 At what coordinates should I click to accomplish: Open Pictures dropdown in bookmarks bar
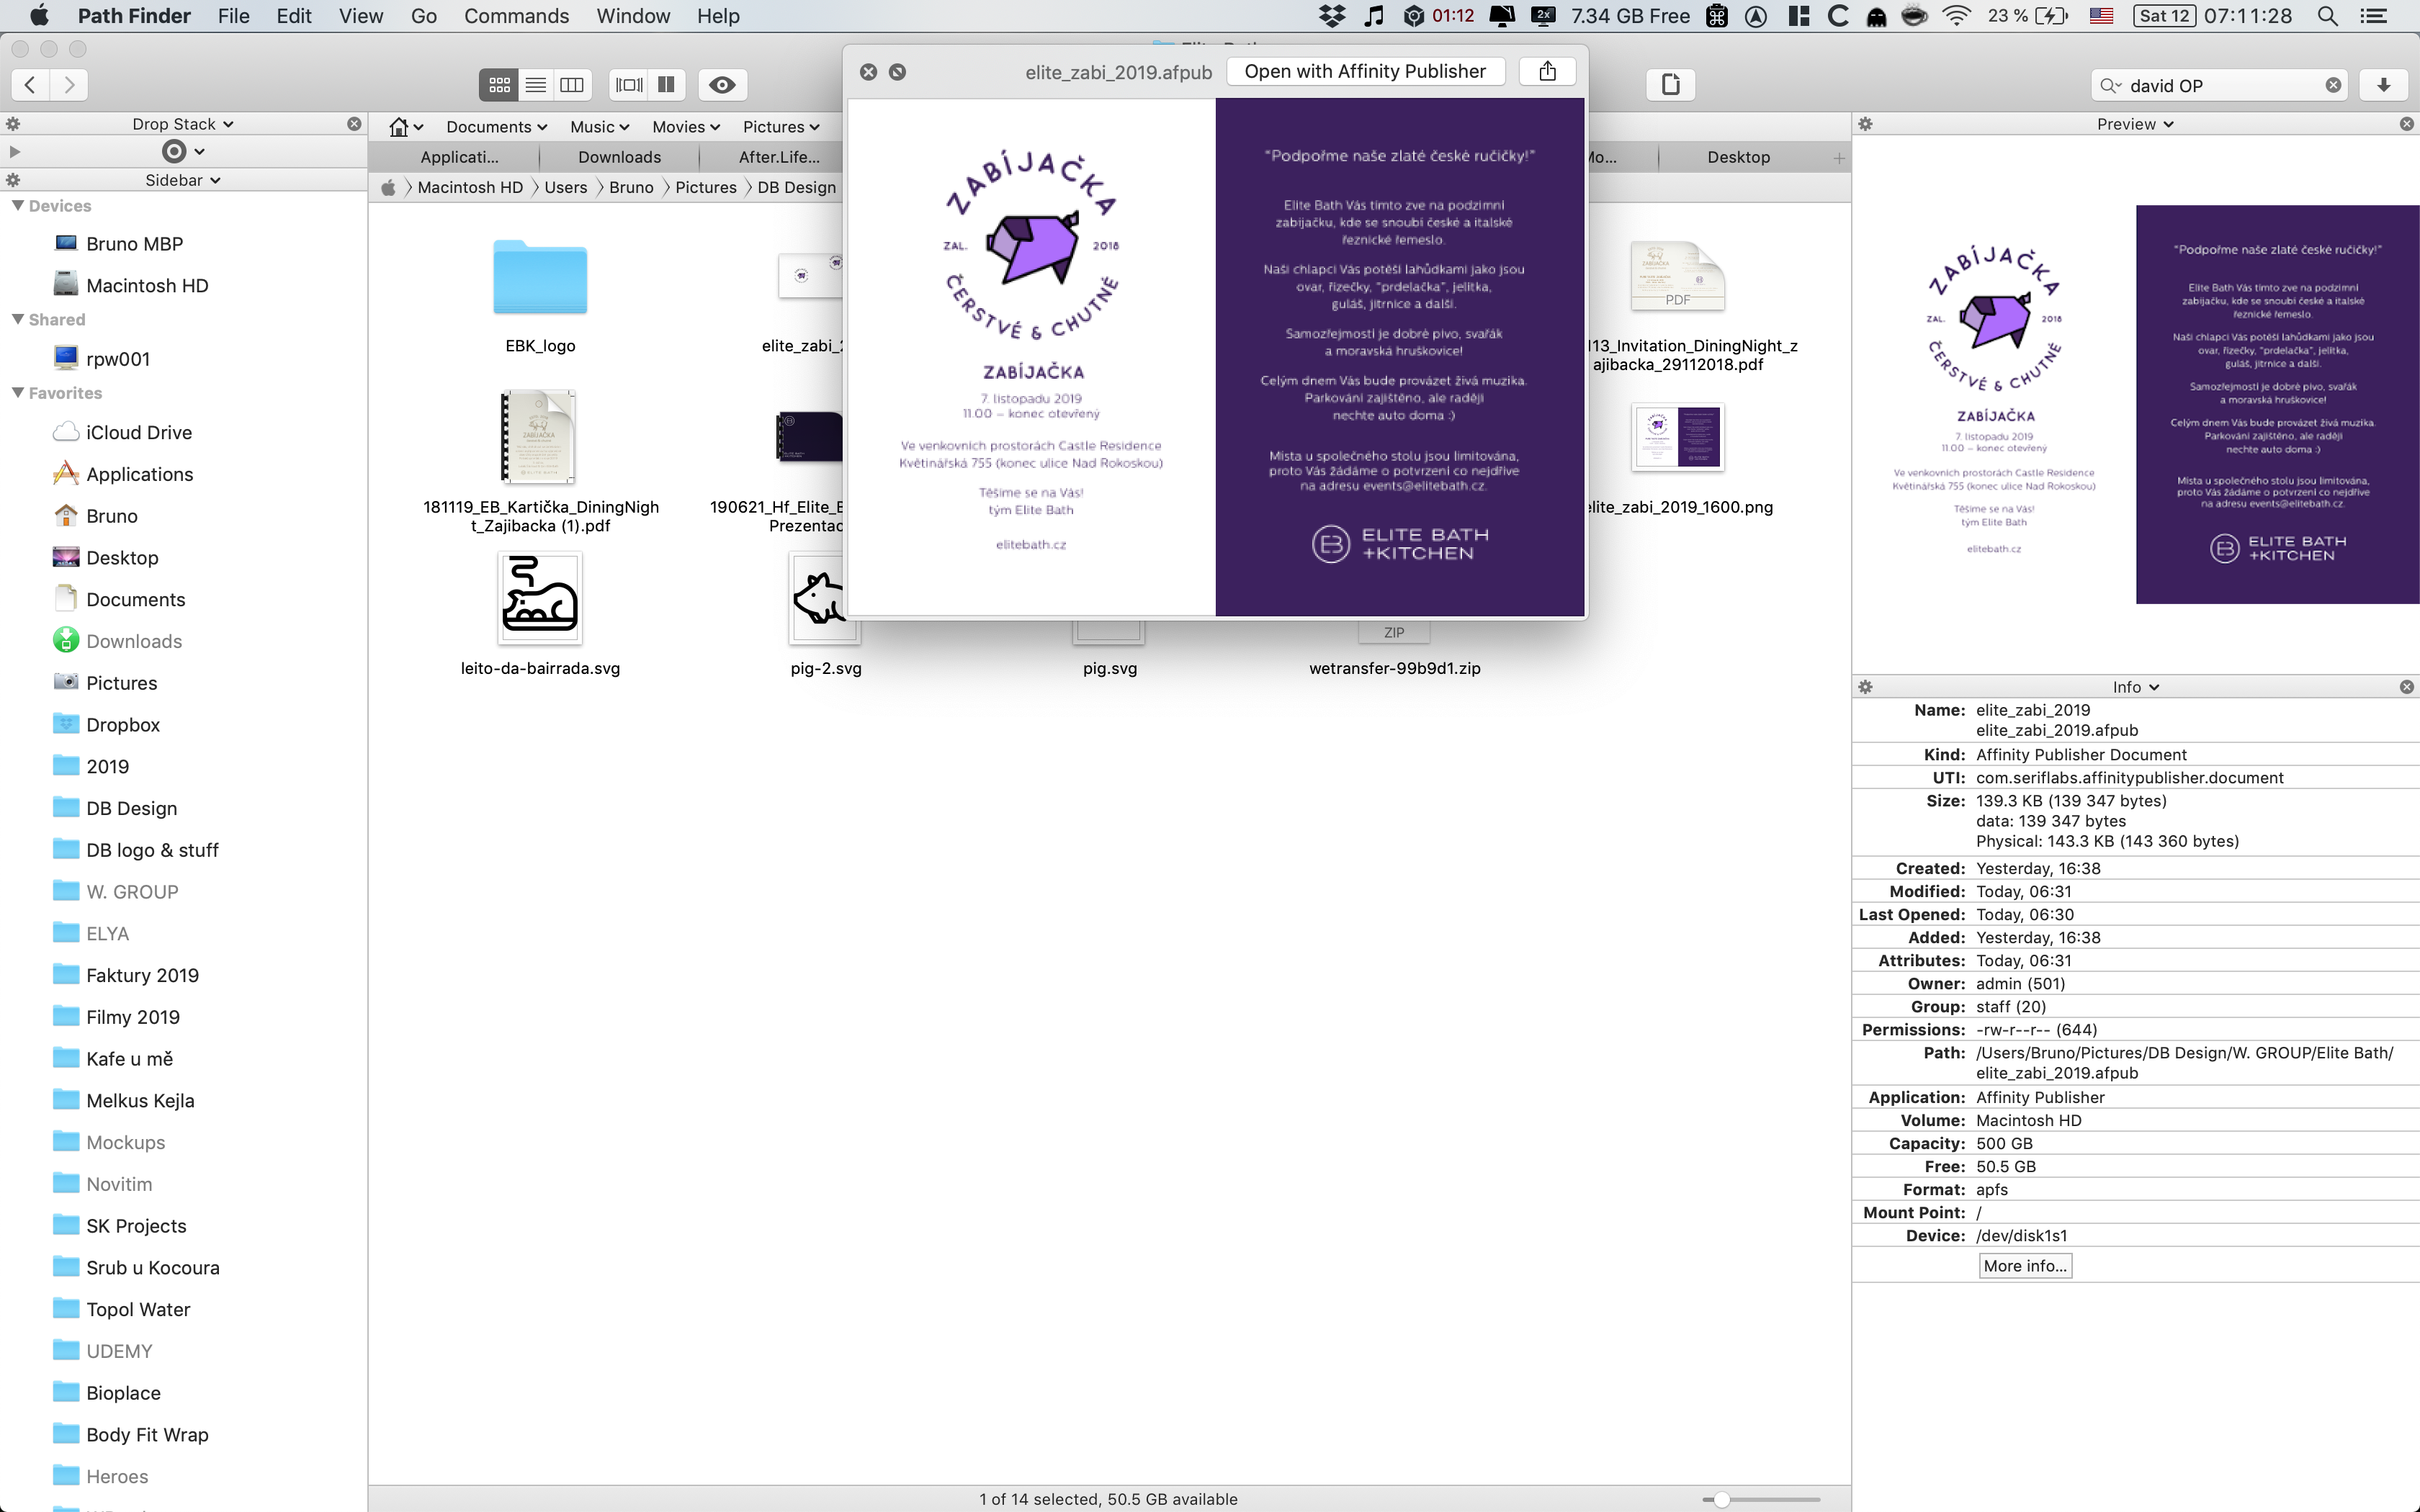click(x=781, y=127)
